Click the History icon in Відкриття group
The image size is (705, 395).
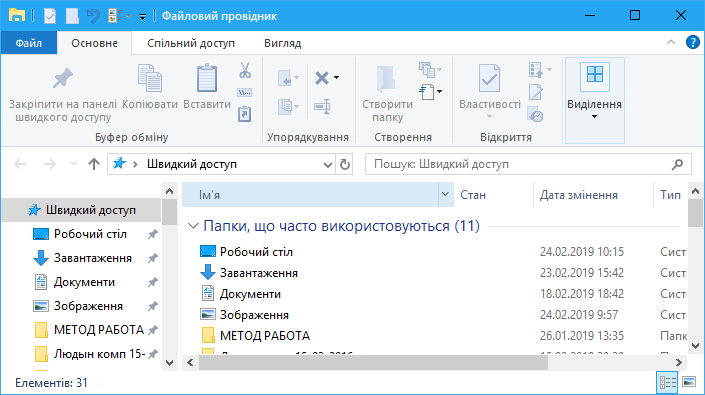[535, 114]
